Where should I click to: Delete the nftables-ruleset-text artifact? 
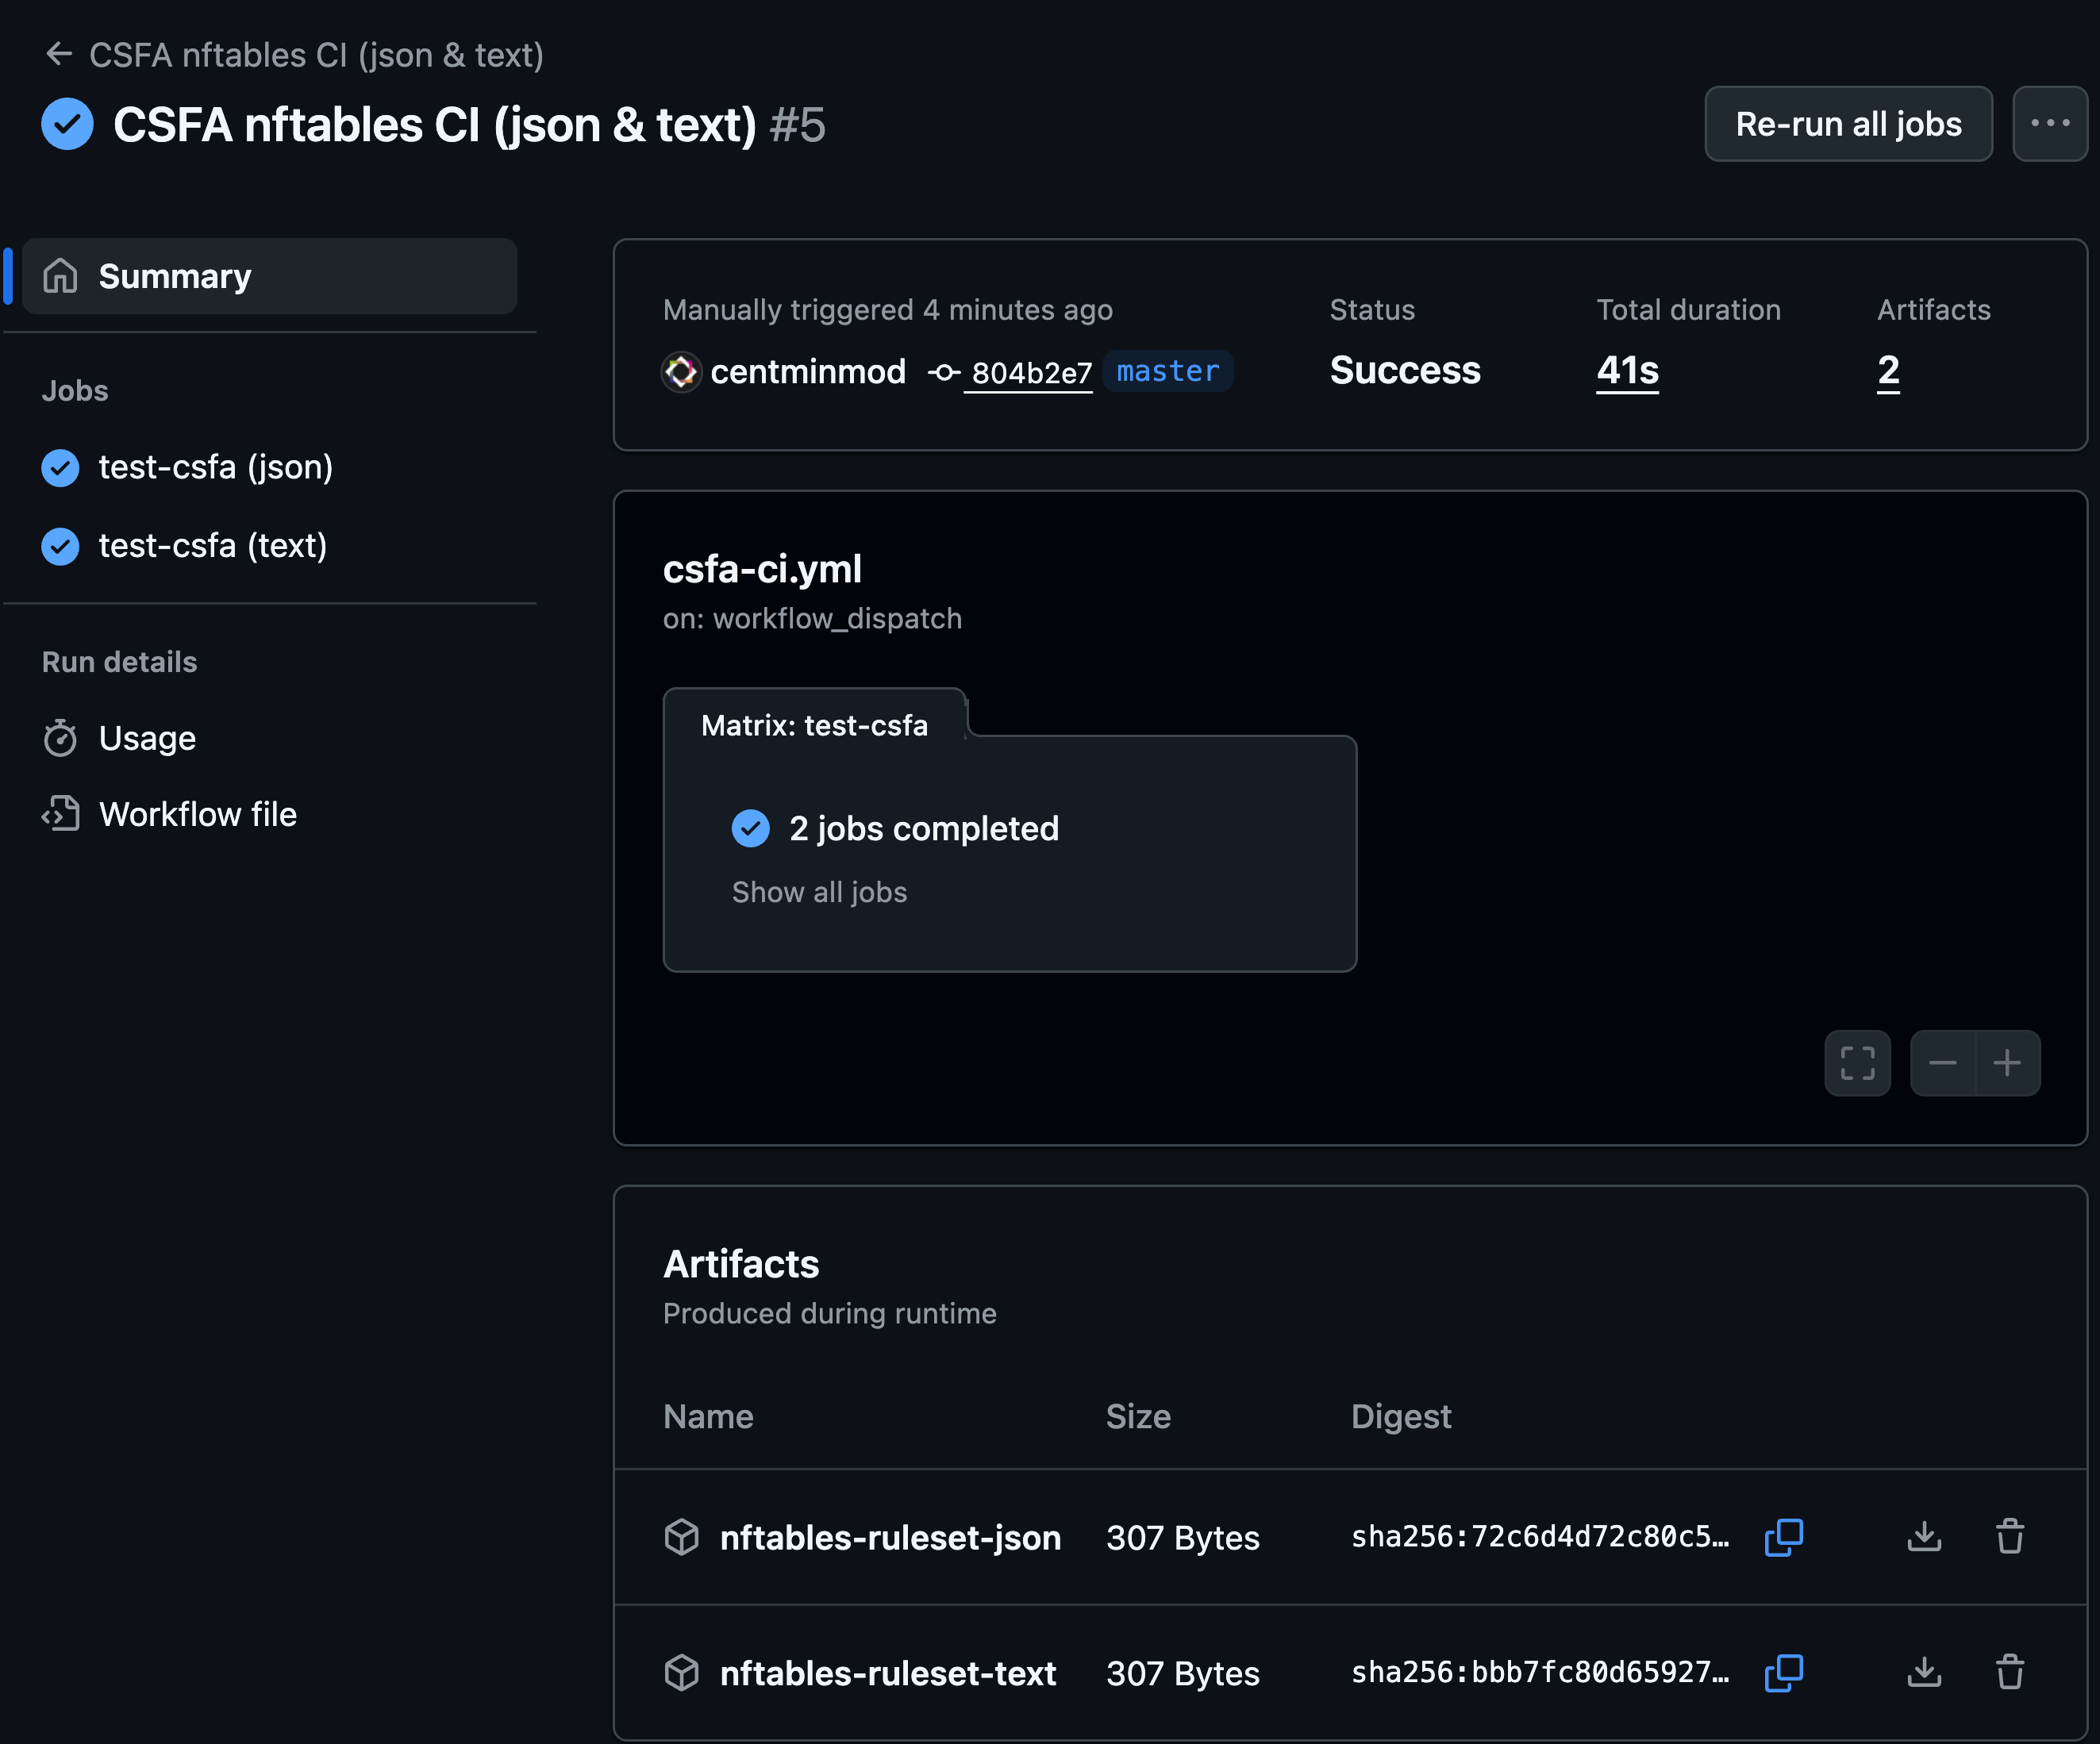2010,1673
